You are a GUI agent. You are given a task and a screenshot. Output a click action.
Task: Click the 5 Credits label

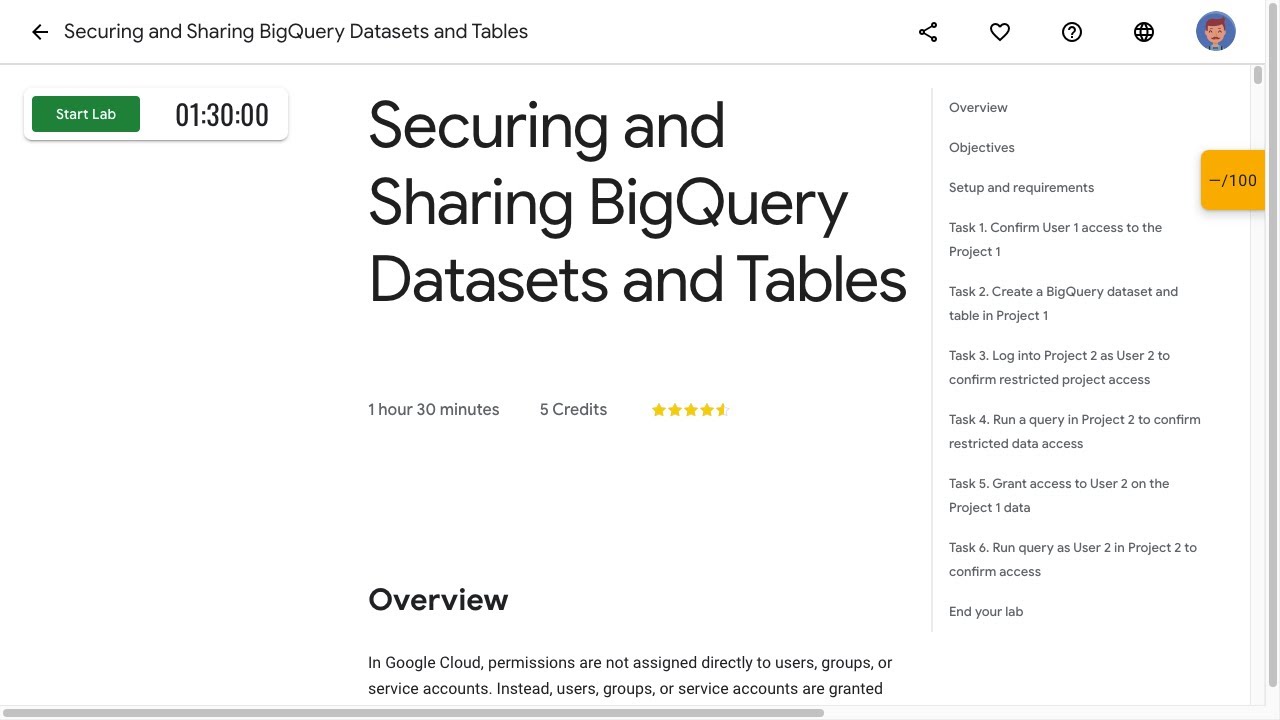click(573, 409)
